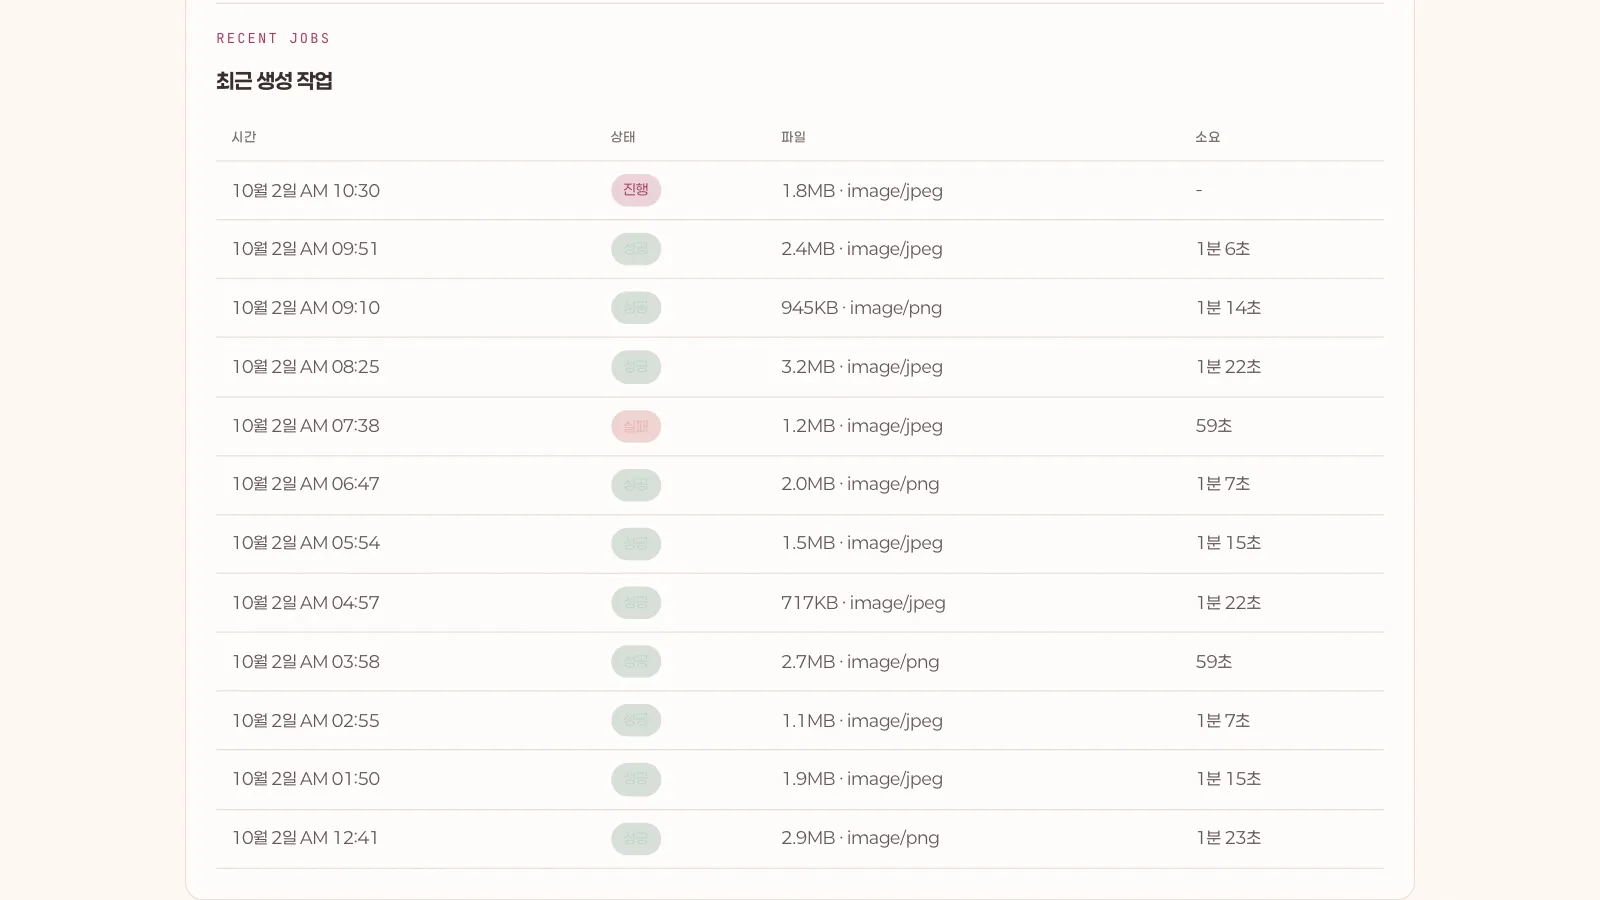This screenshot has width=1600, height=900.
Task: Click the duration '1분 23초'
Action: (1228, 838)
